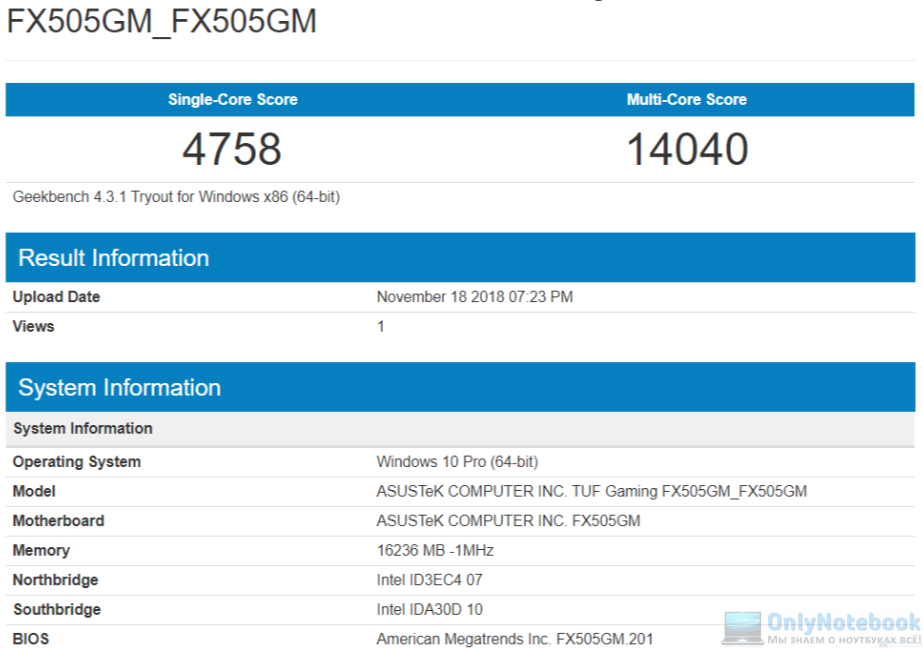Image resolution: width=923 pixels, height=648 pixels.
Task: Click the TUF Gaming FX505GM_FX505GM model value
Action: [591, 491]
